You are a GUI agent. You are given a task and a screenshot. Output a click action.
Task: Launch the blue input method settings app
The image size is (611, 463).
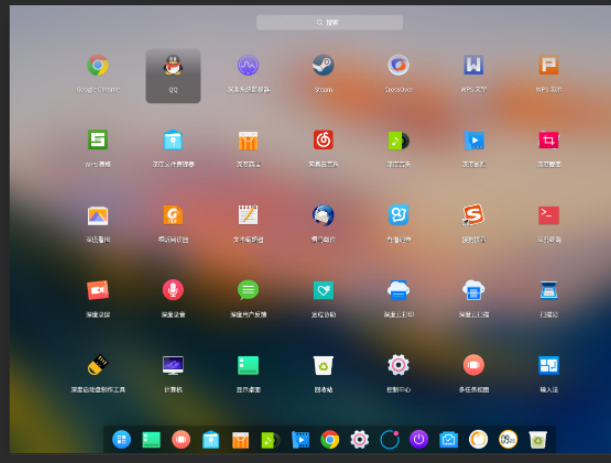click(549, 365)
